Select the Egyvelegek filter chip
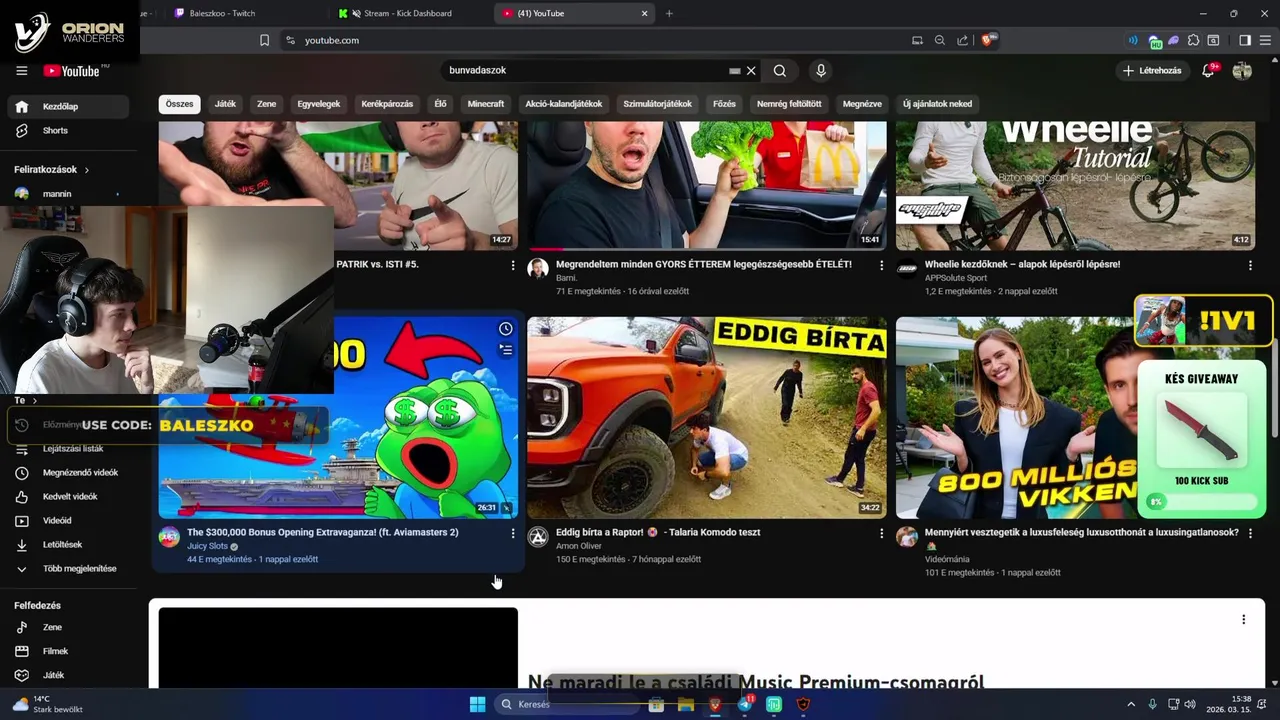Viewport: 1280px width, 720px height. point(318,104)
